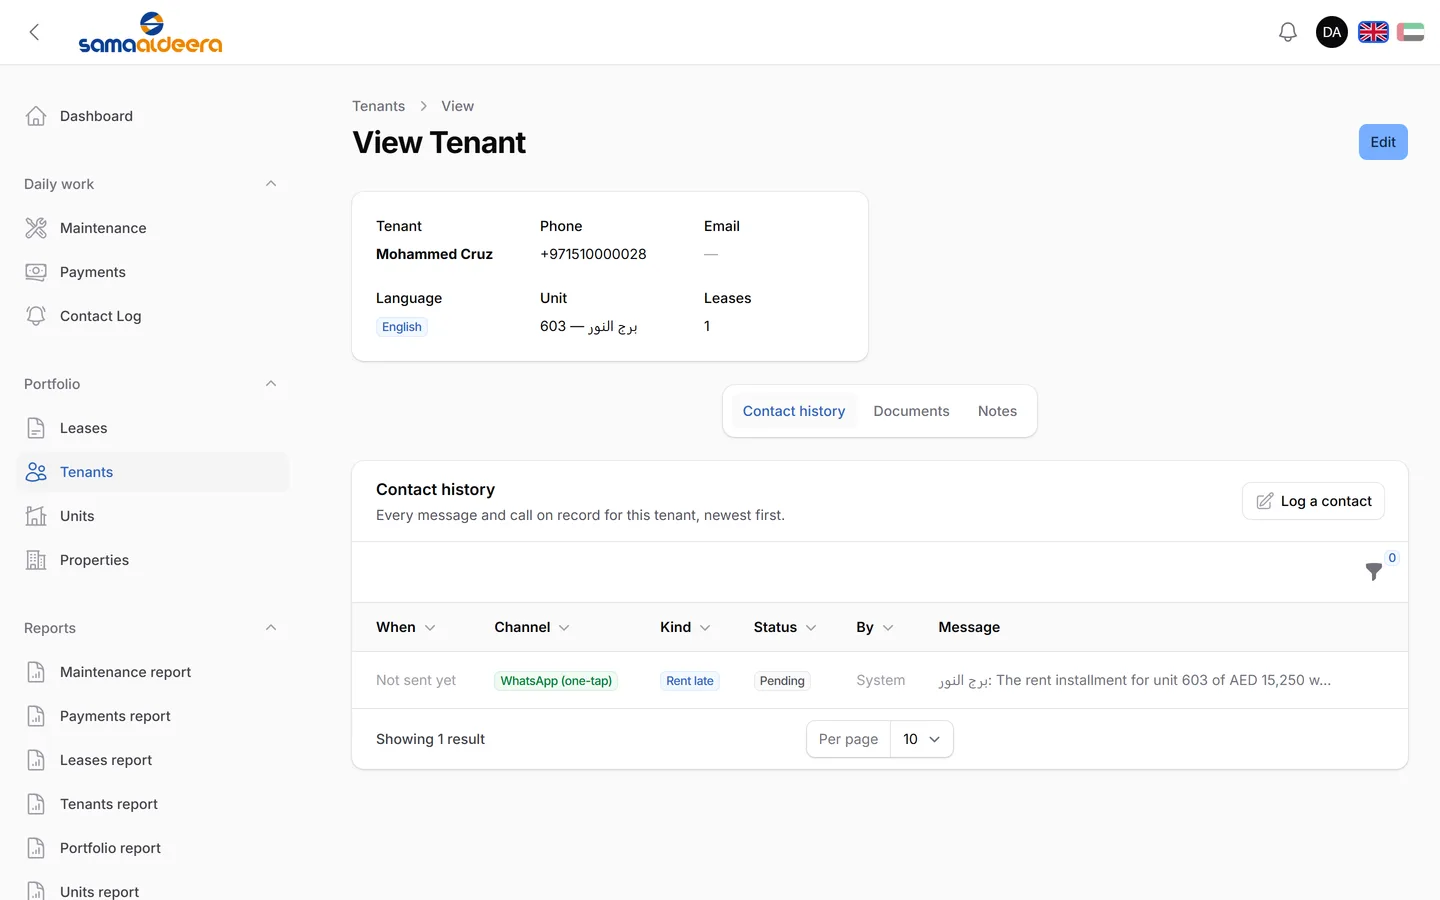This screenshot has height=900, width=1440.
Task: Sort by the Kind column
Action: 686,627
